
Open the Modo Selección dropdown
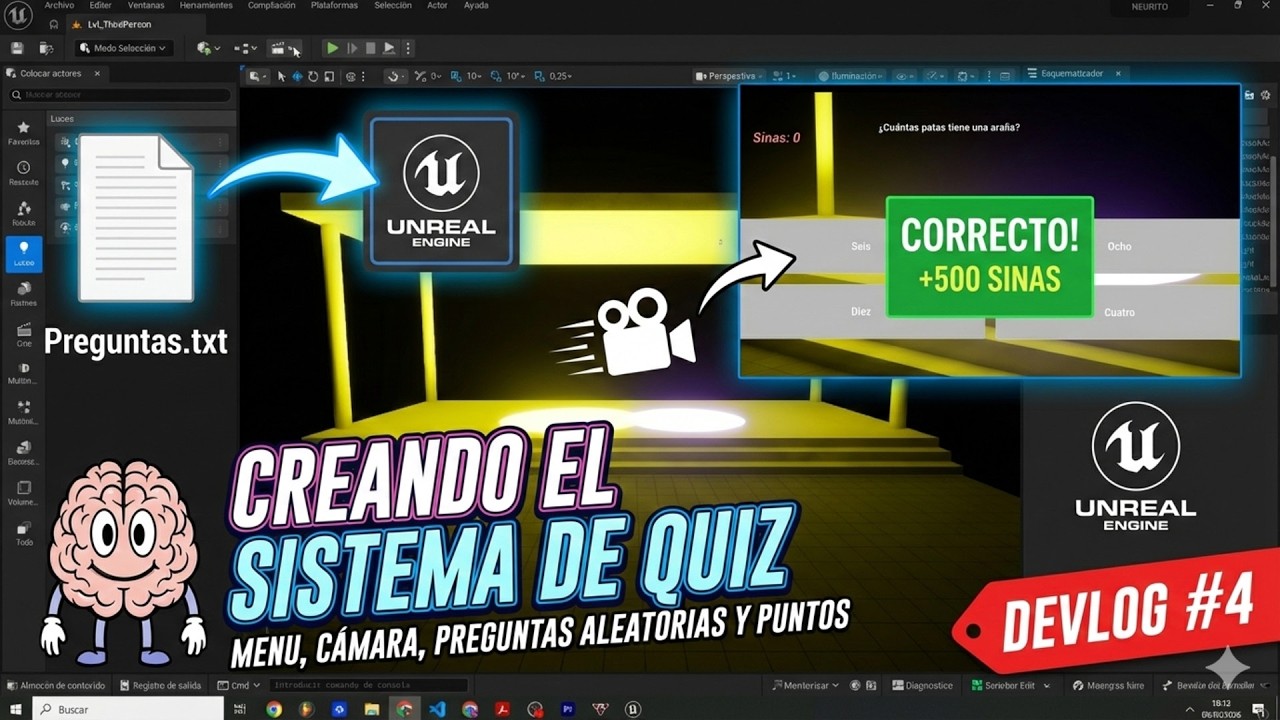click(x=123, y=48)
